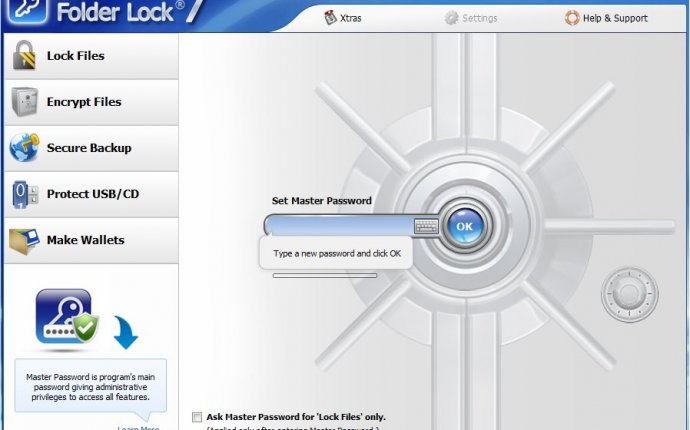Open the Secure Backup section

tap(92, 148)
